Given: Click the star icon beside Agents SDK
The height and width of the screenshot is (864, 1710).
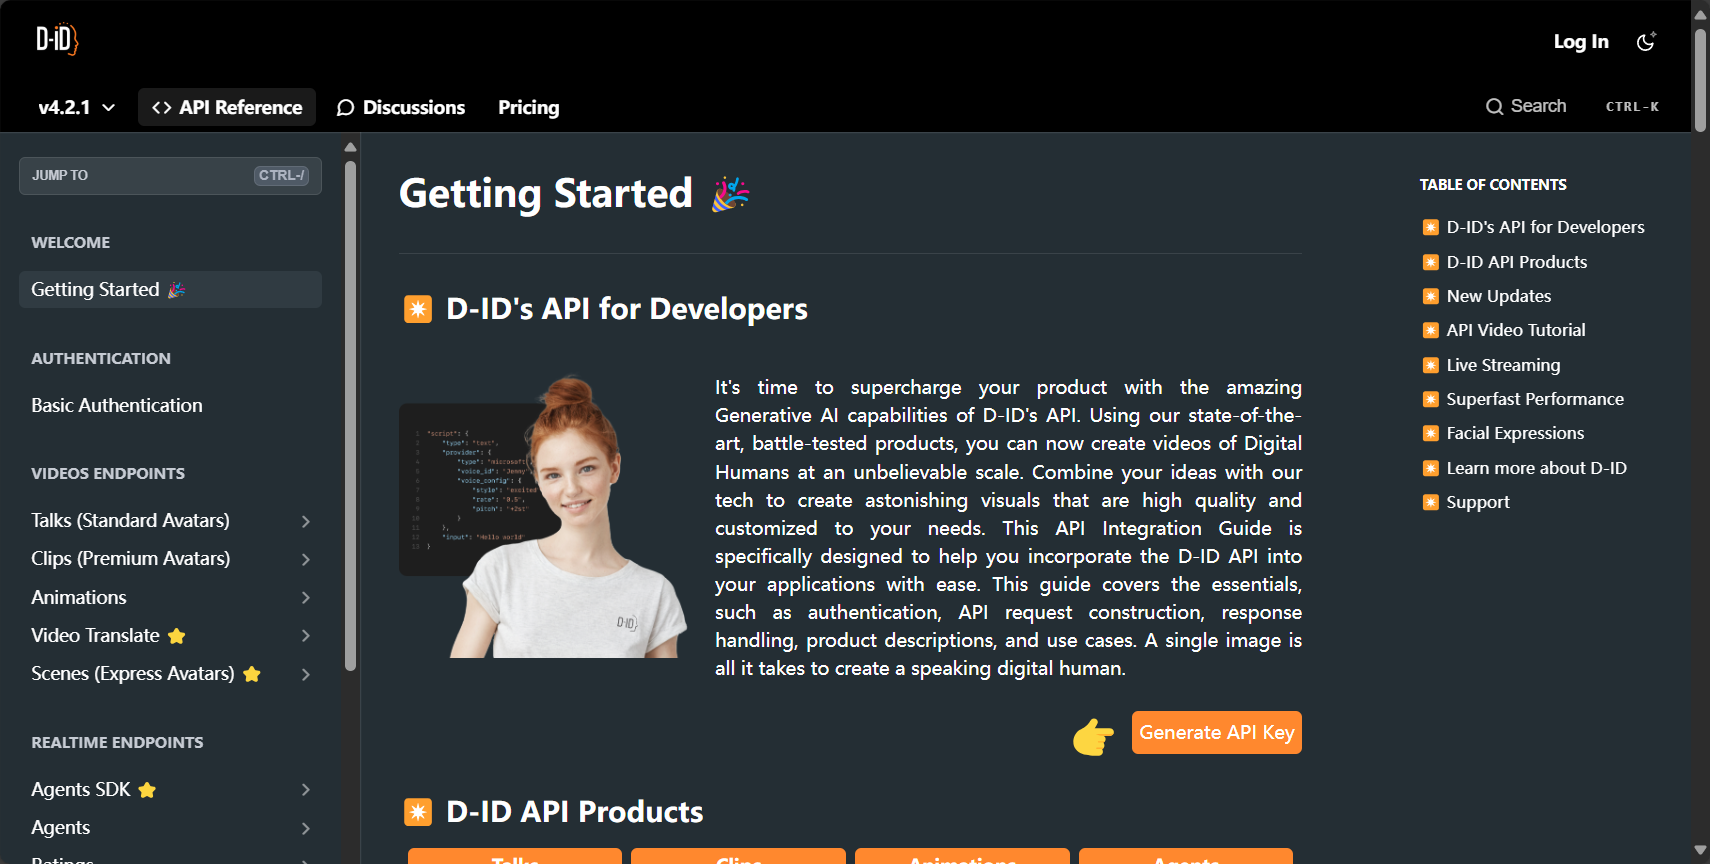Looking at the screenshot, I should (147, 790).
